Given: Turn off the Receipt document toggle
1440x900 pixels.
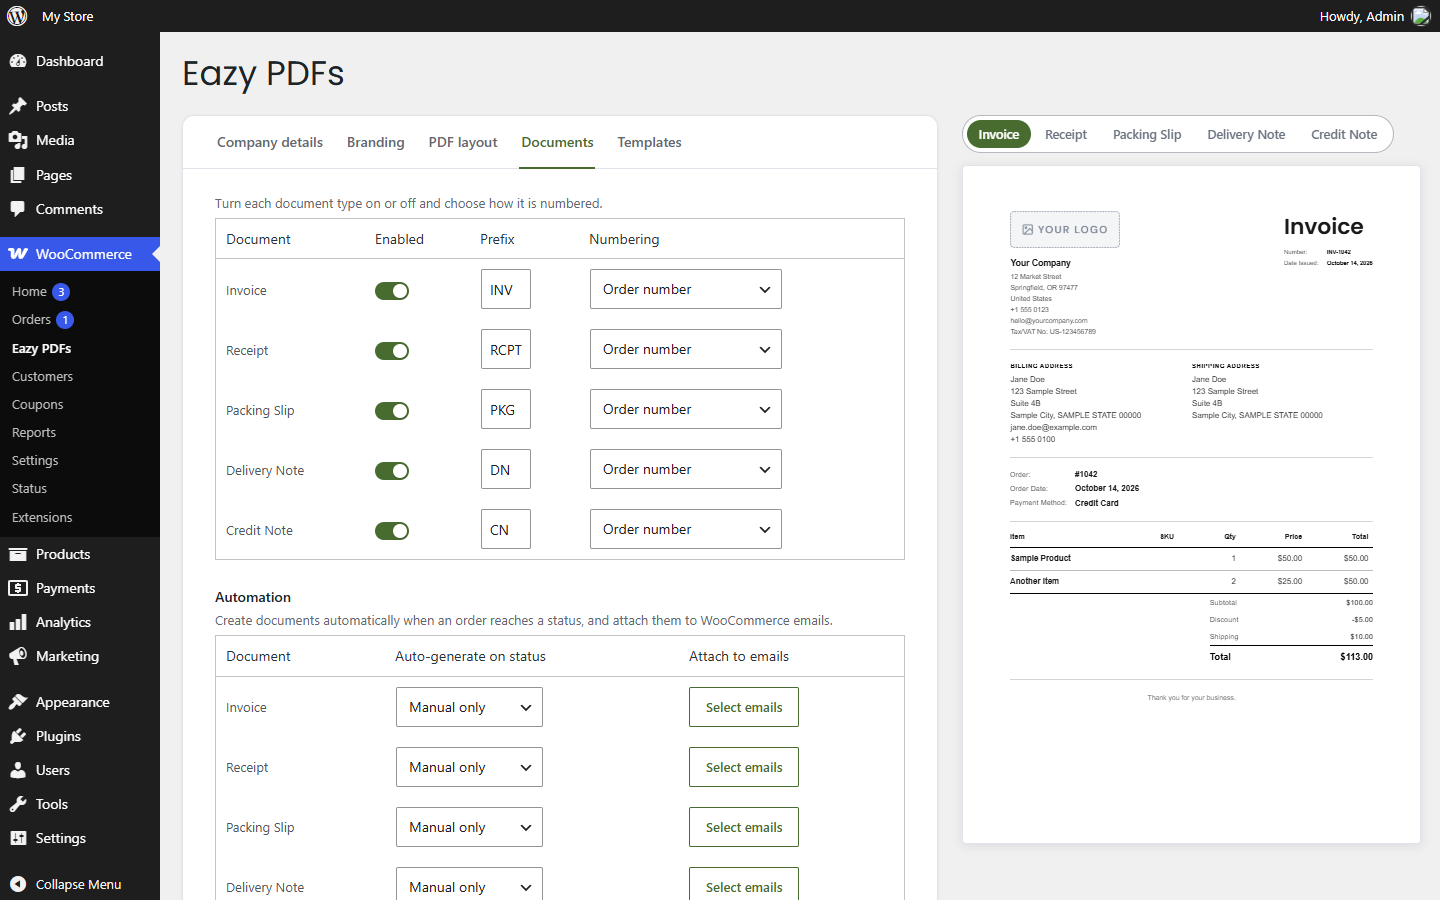Looking at the screenshot, I should [392, 351].
